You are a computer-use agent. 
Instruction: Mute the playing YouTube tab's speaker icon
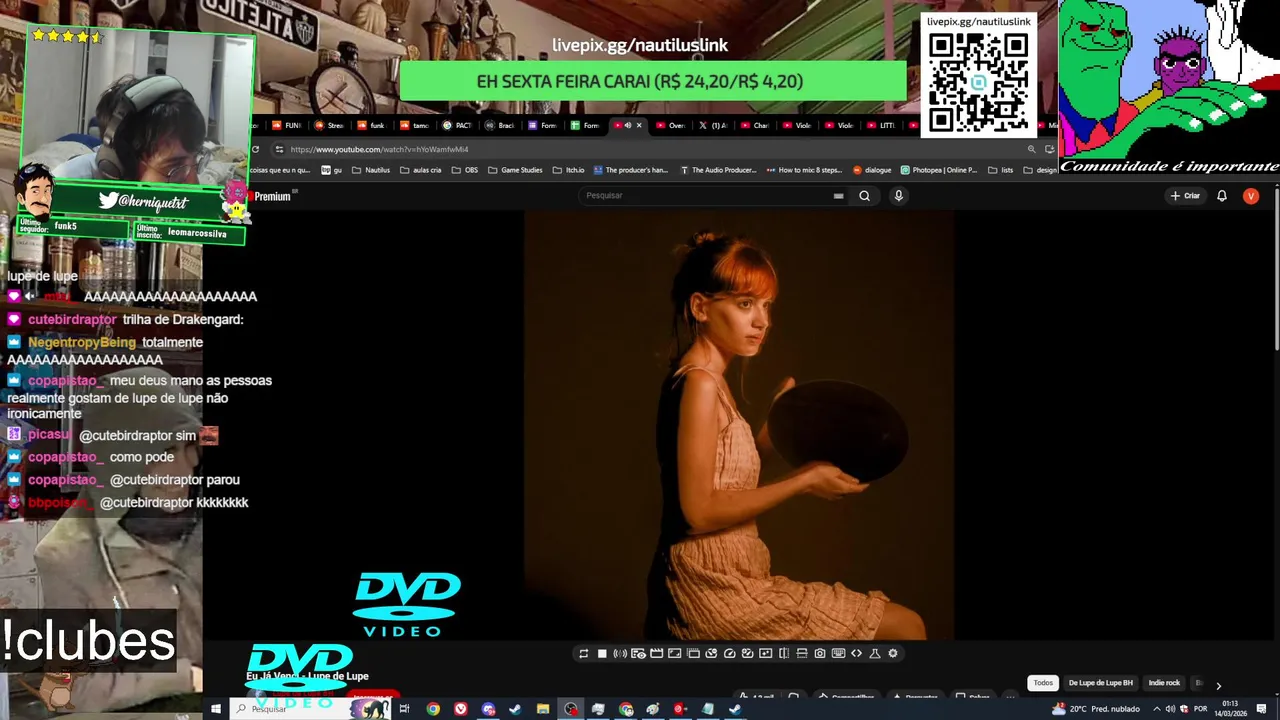[x=628, y=126]
